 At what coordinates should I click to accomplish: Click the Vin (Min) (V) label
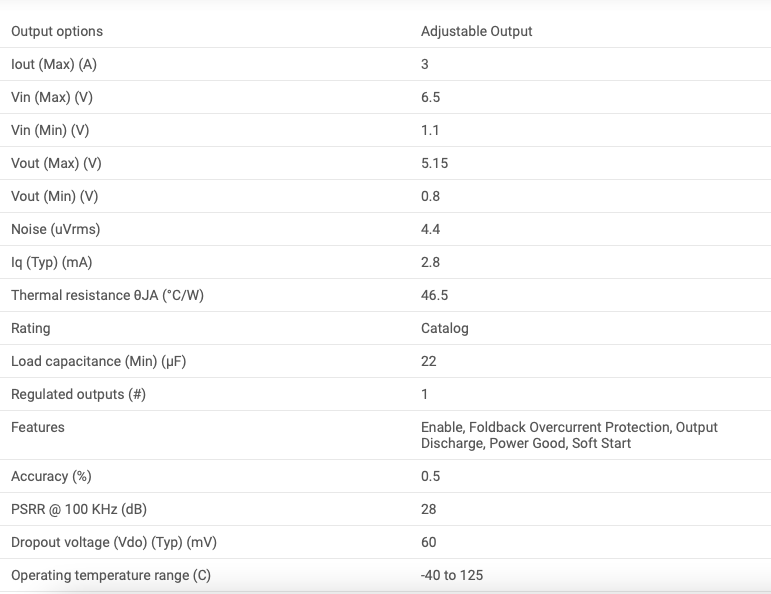click(50, 130)
